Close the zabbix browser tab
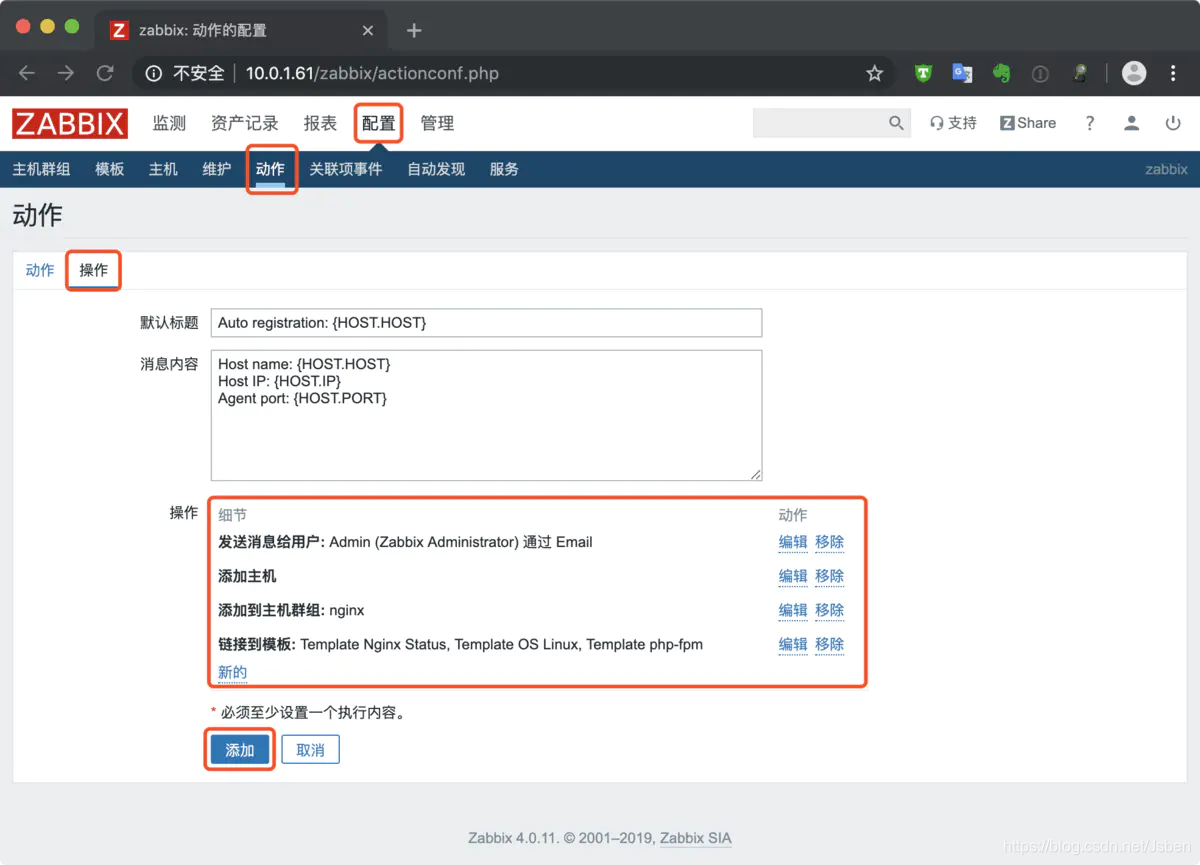This screenshot has width=1200, height=865. tap(367, 30)
